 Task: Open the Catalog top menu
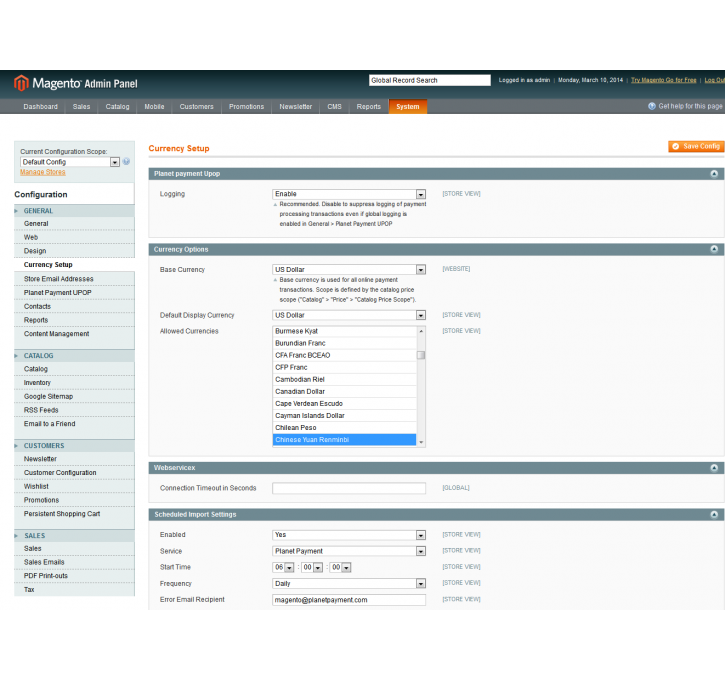(117, 107)
